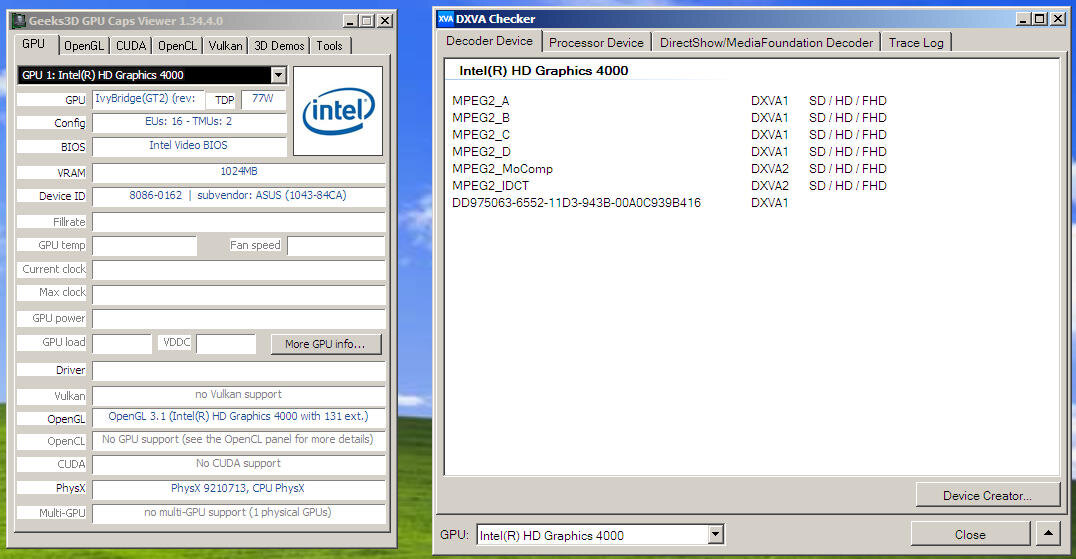Image resolution: width=1076 pixels, height=559 pixels.
Task: Click the Current clock field
Action: pos(239,270)
